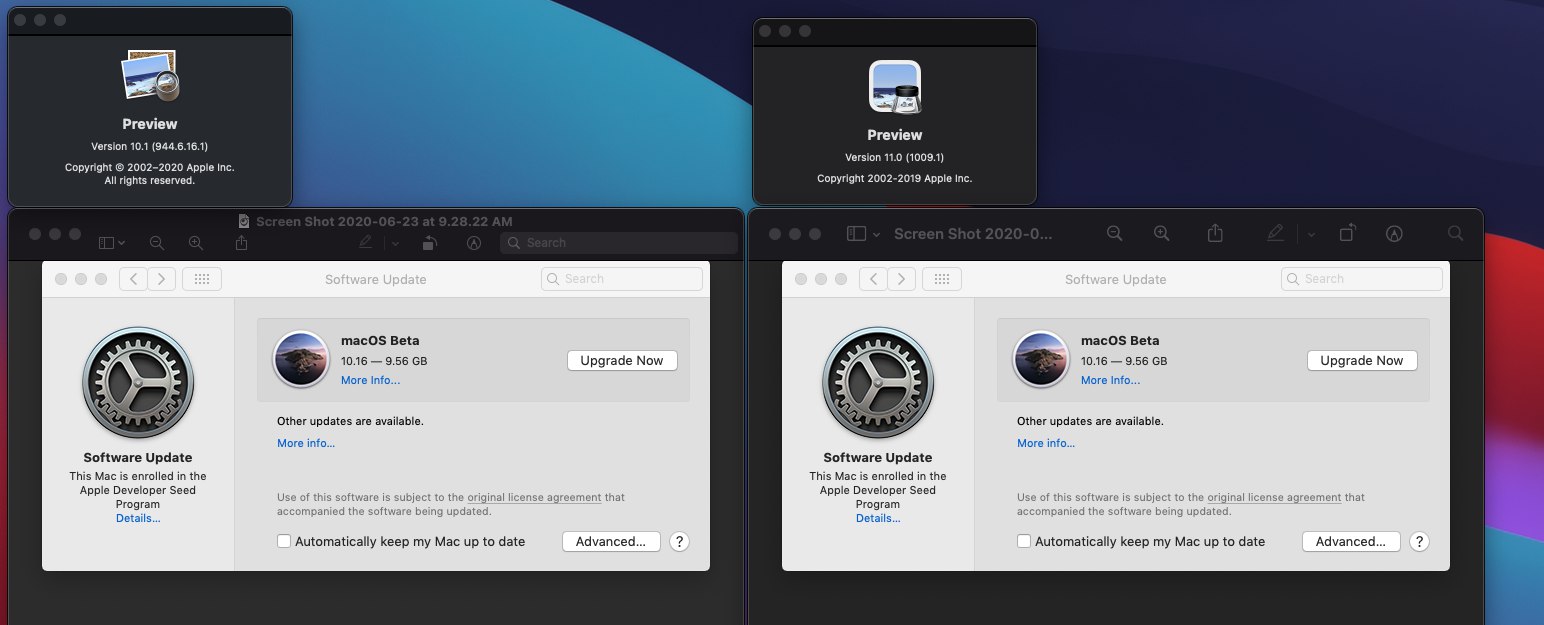Click share icon in Screen Shot 2020-0… window
Screen dimensions: 1544x625
pos(1215,233)
